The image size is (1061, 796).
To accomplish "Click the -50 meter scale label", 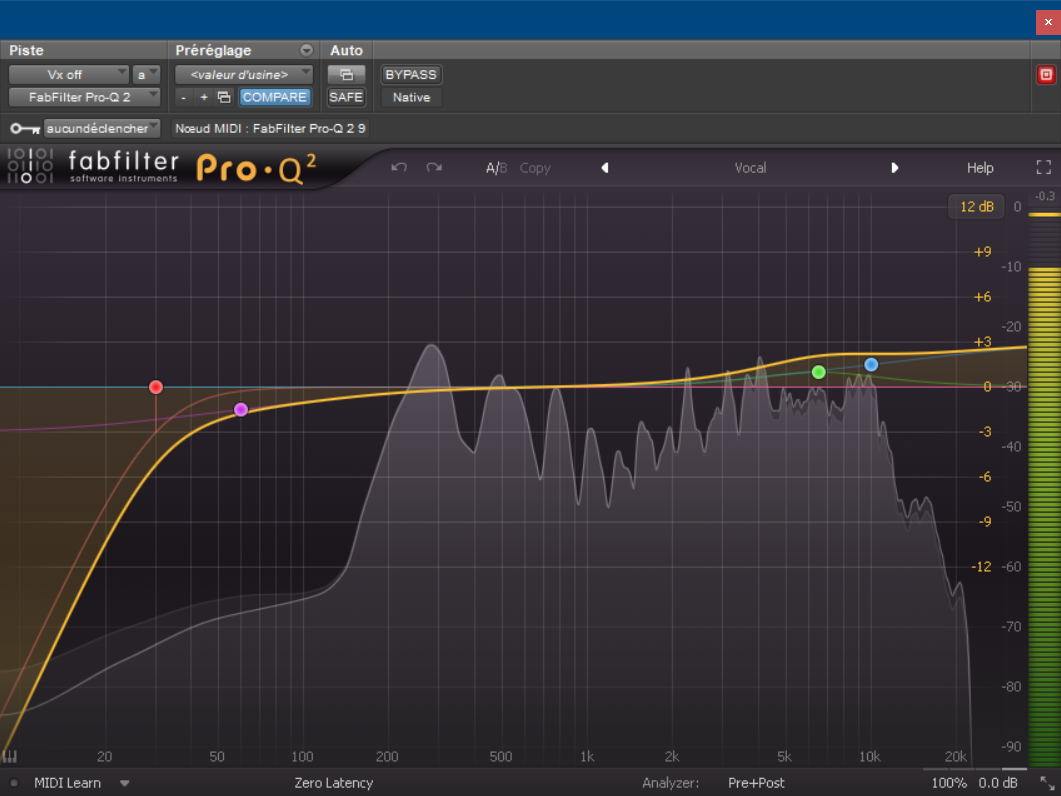I will point(1011,506).
